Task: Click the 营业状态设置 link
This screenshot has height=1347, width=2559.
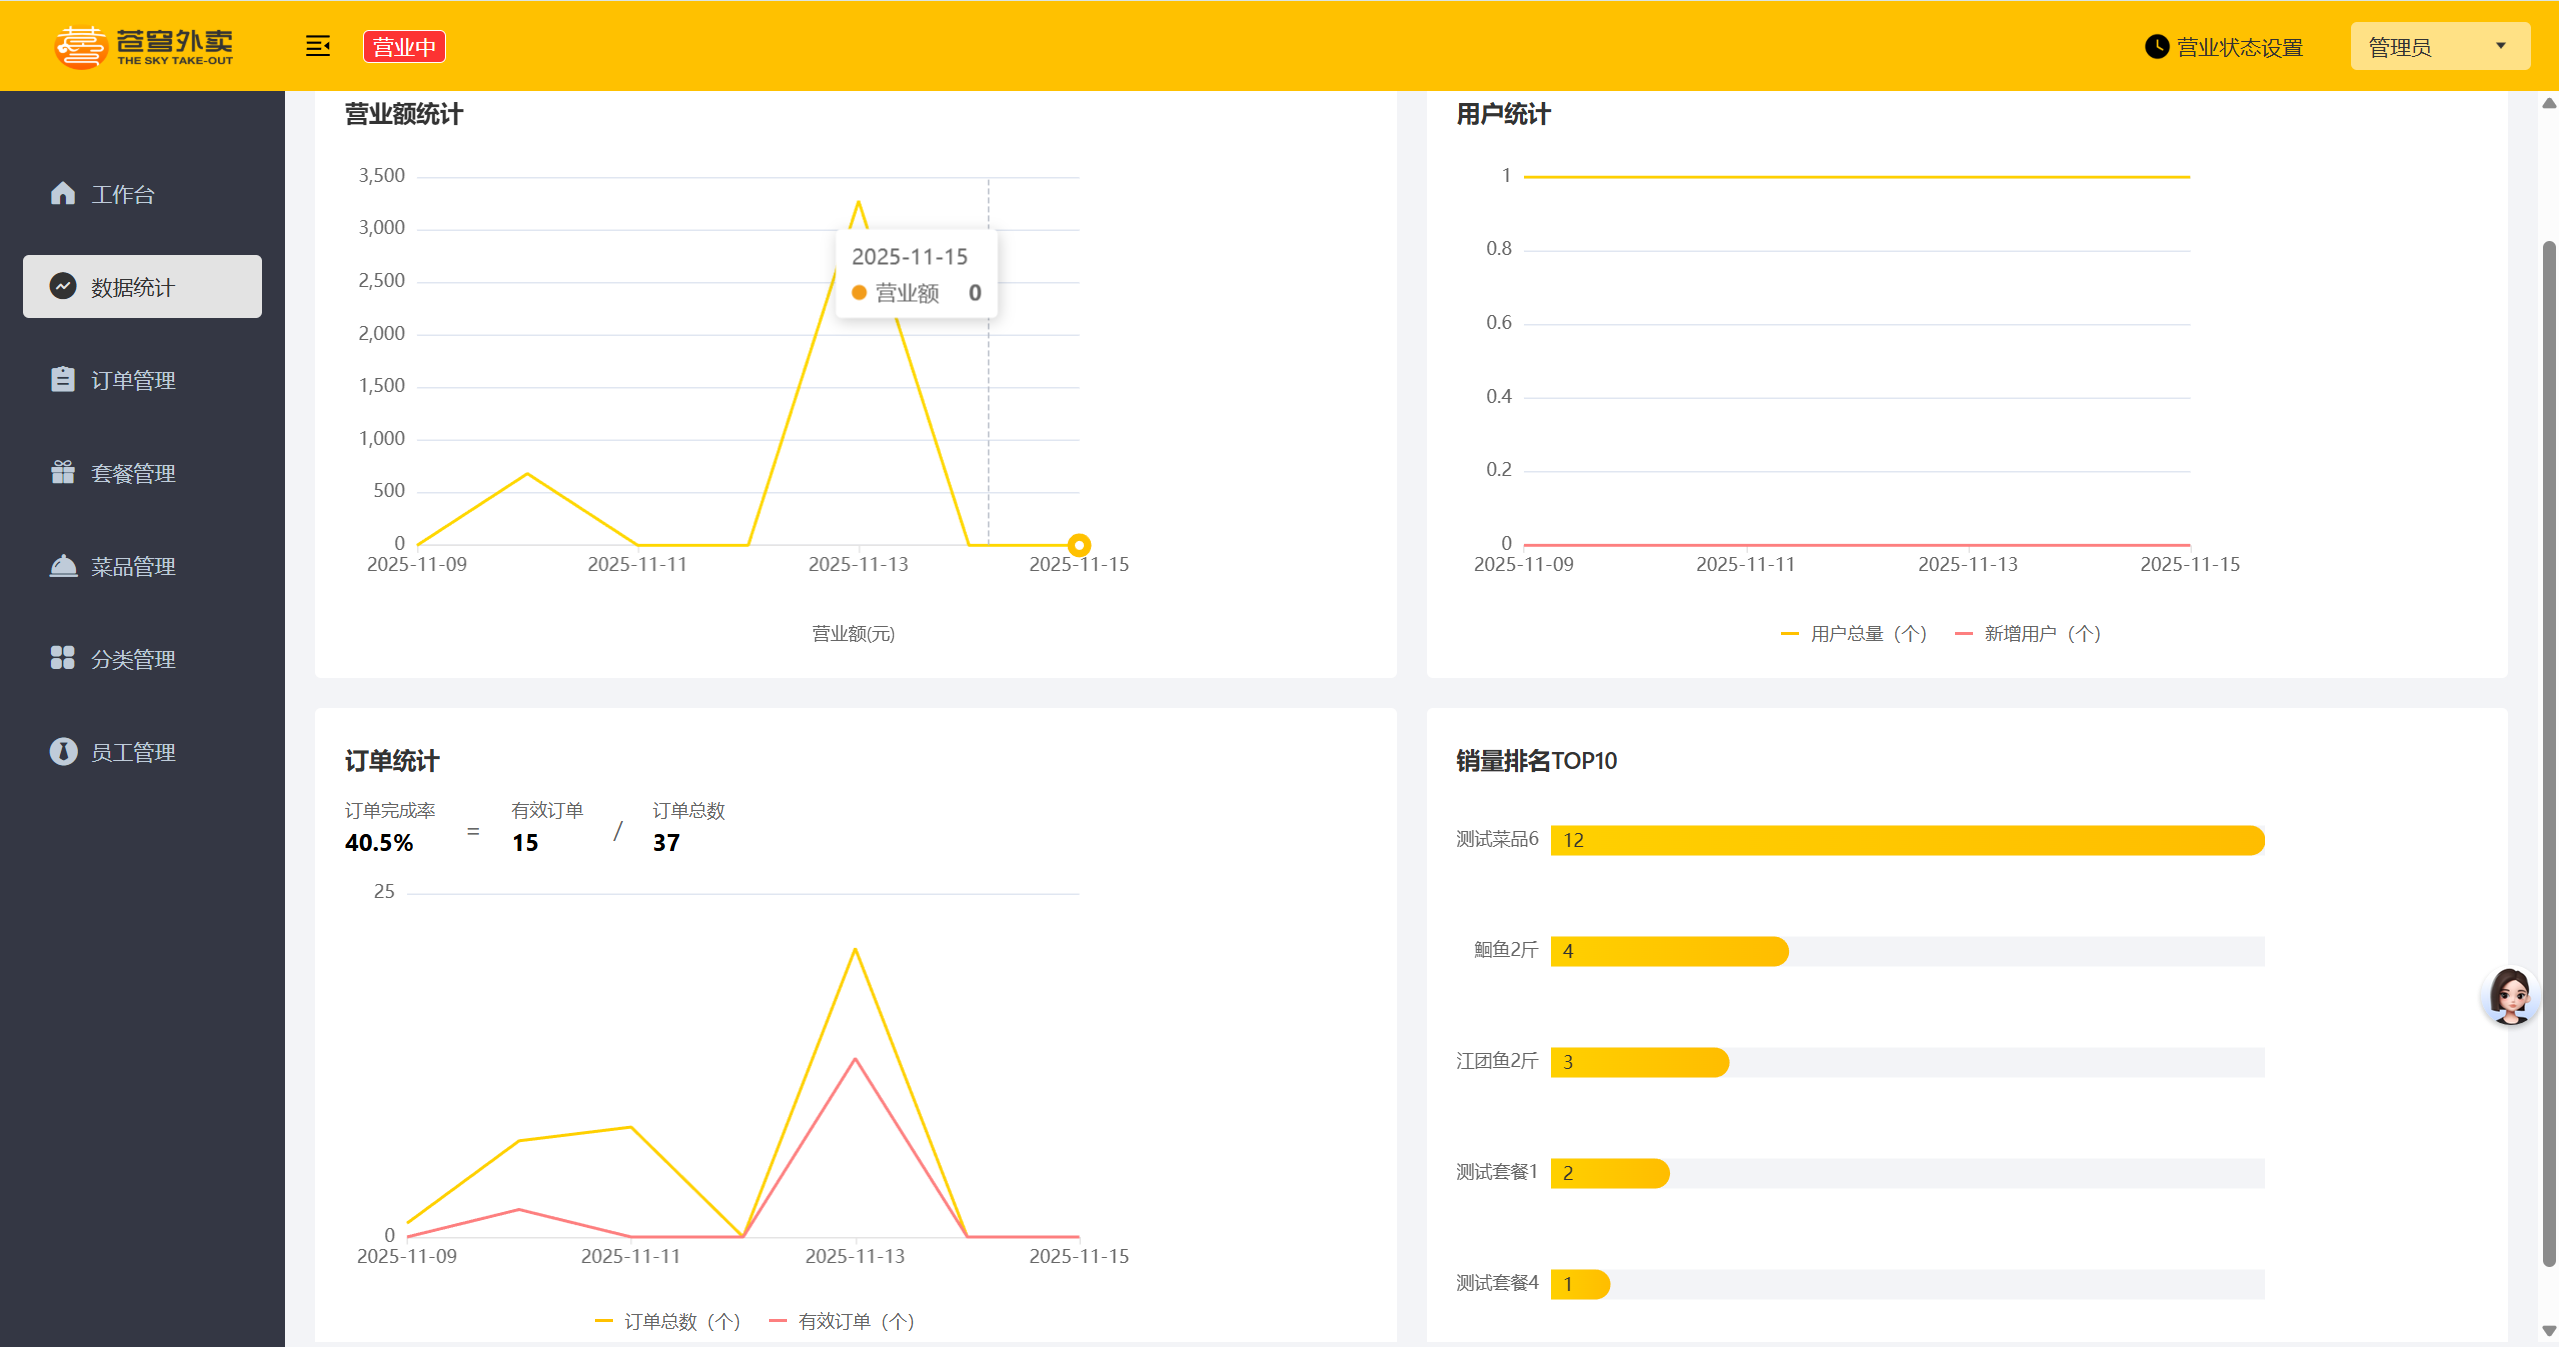Action: click(2239, 48)
